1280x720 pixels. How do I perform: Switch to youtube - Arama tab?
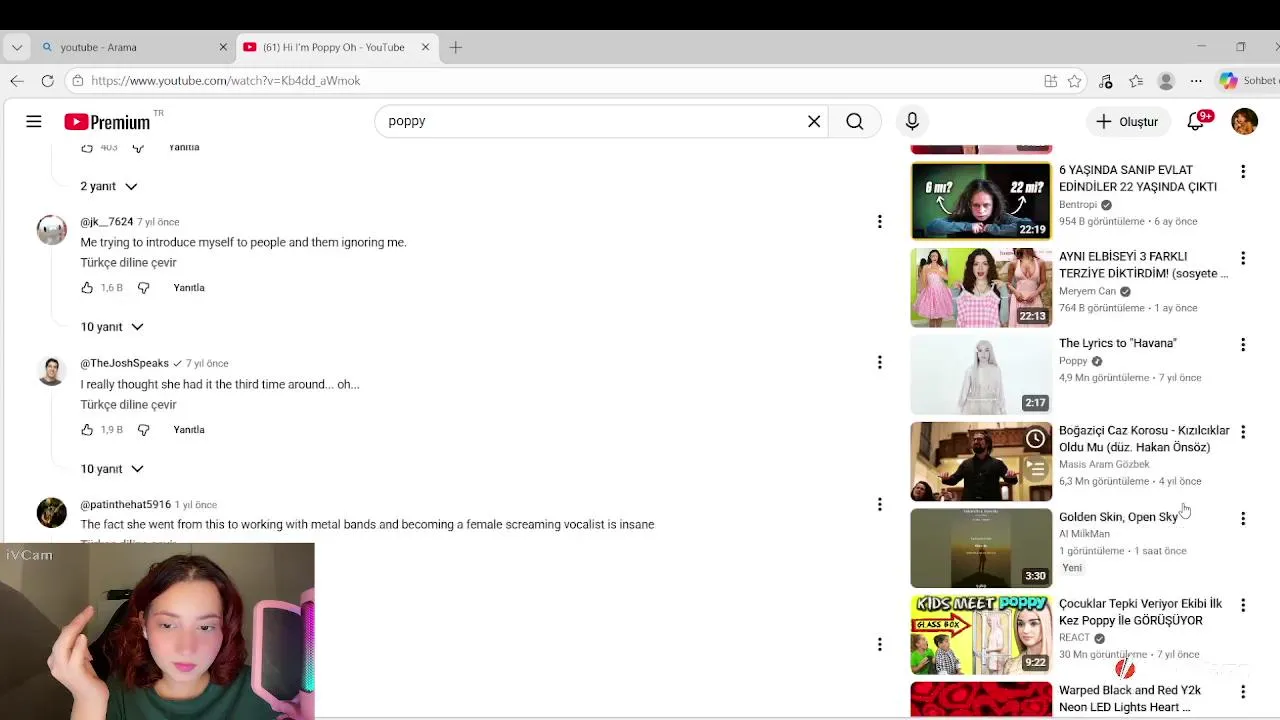pyautogui.click(x=134, y=47)
